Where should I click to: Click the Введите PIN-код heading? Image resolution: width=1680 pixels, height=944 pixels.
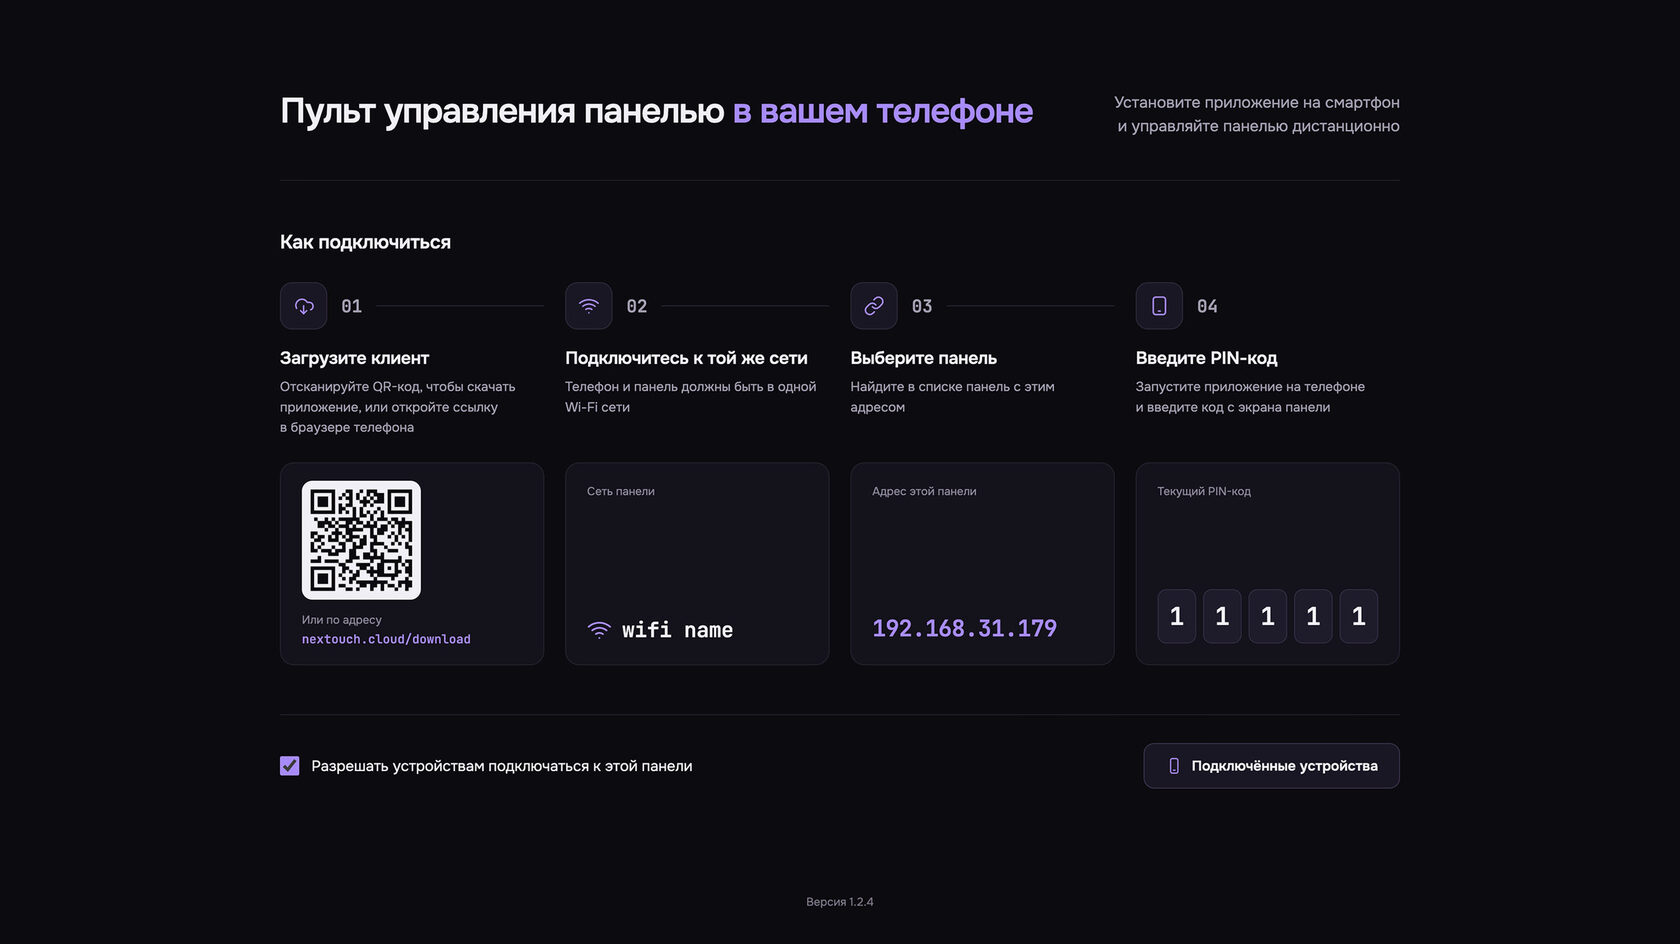point(1206,358)
